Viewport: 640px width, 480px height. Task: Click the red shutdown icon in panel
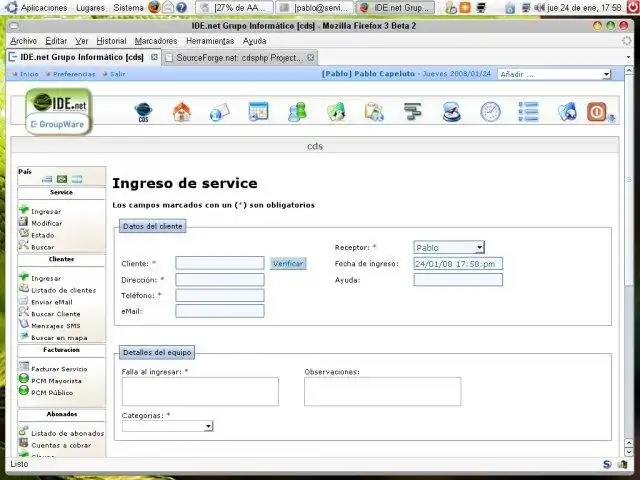pos(634,7)
